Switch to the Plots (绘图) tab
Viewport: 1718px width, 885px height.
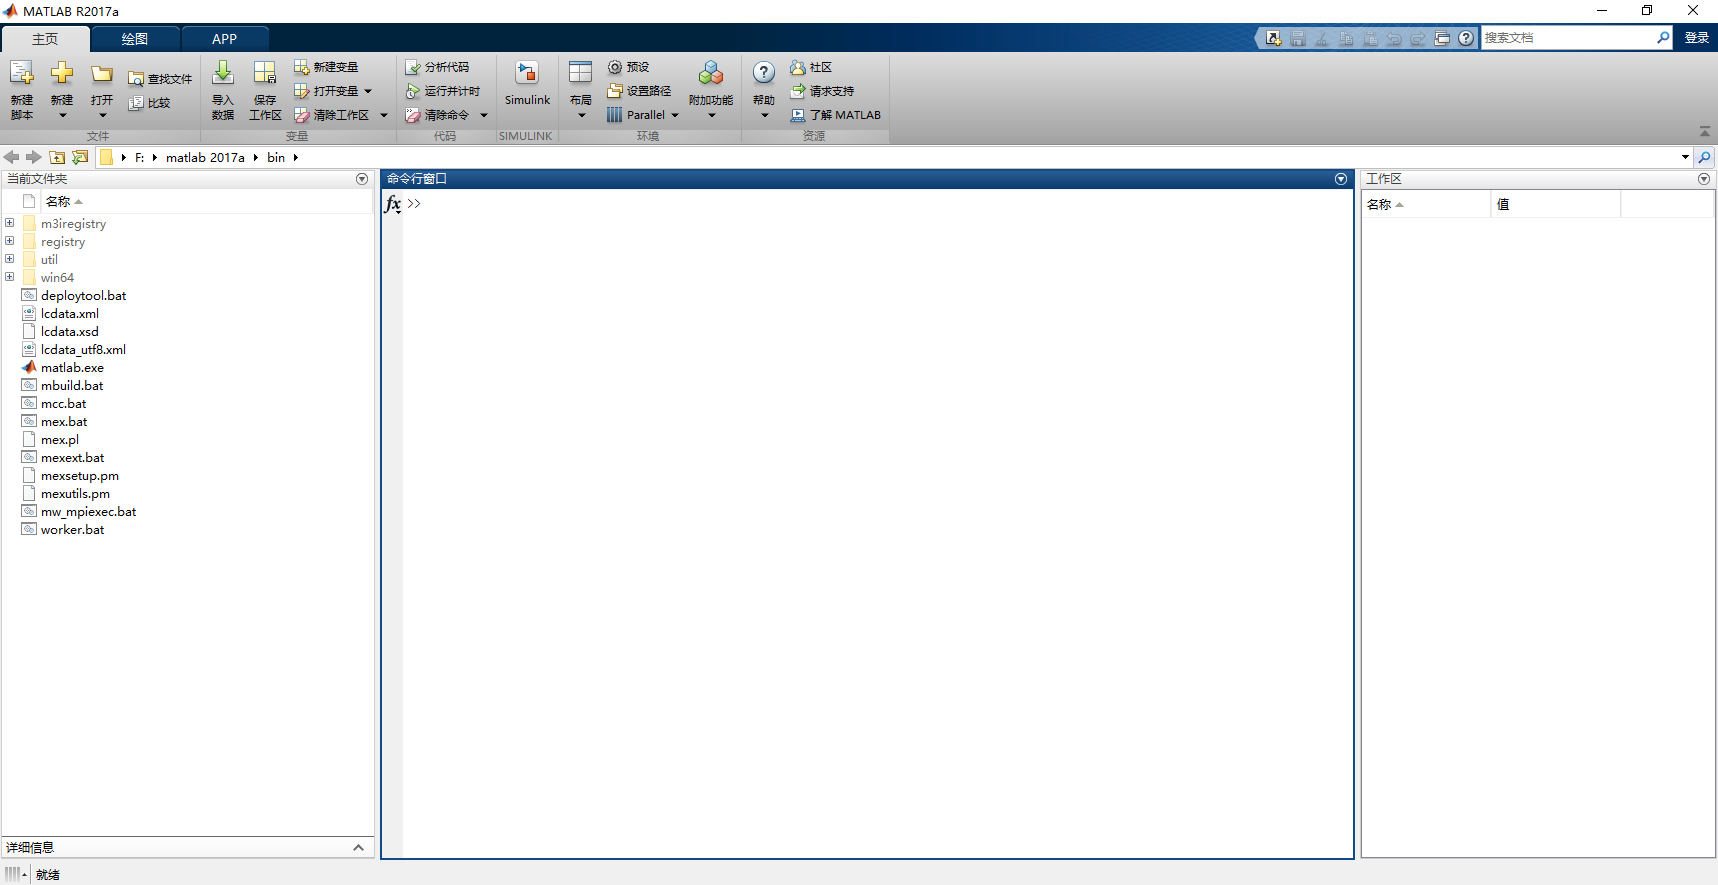click(135, 39)
